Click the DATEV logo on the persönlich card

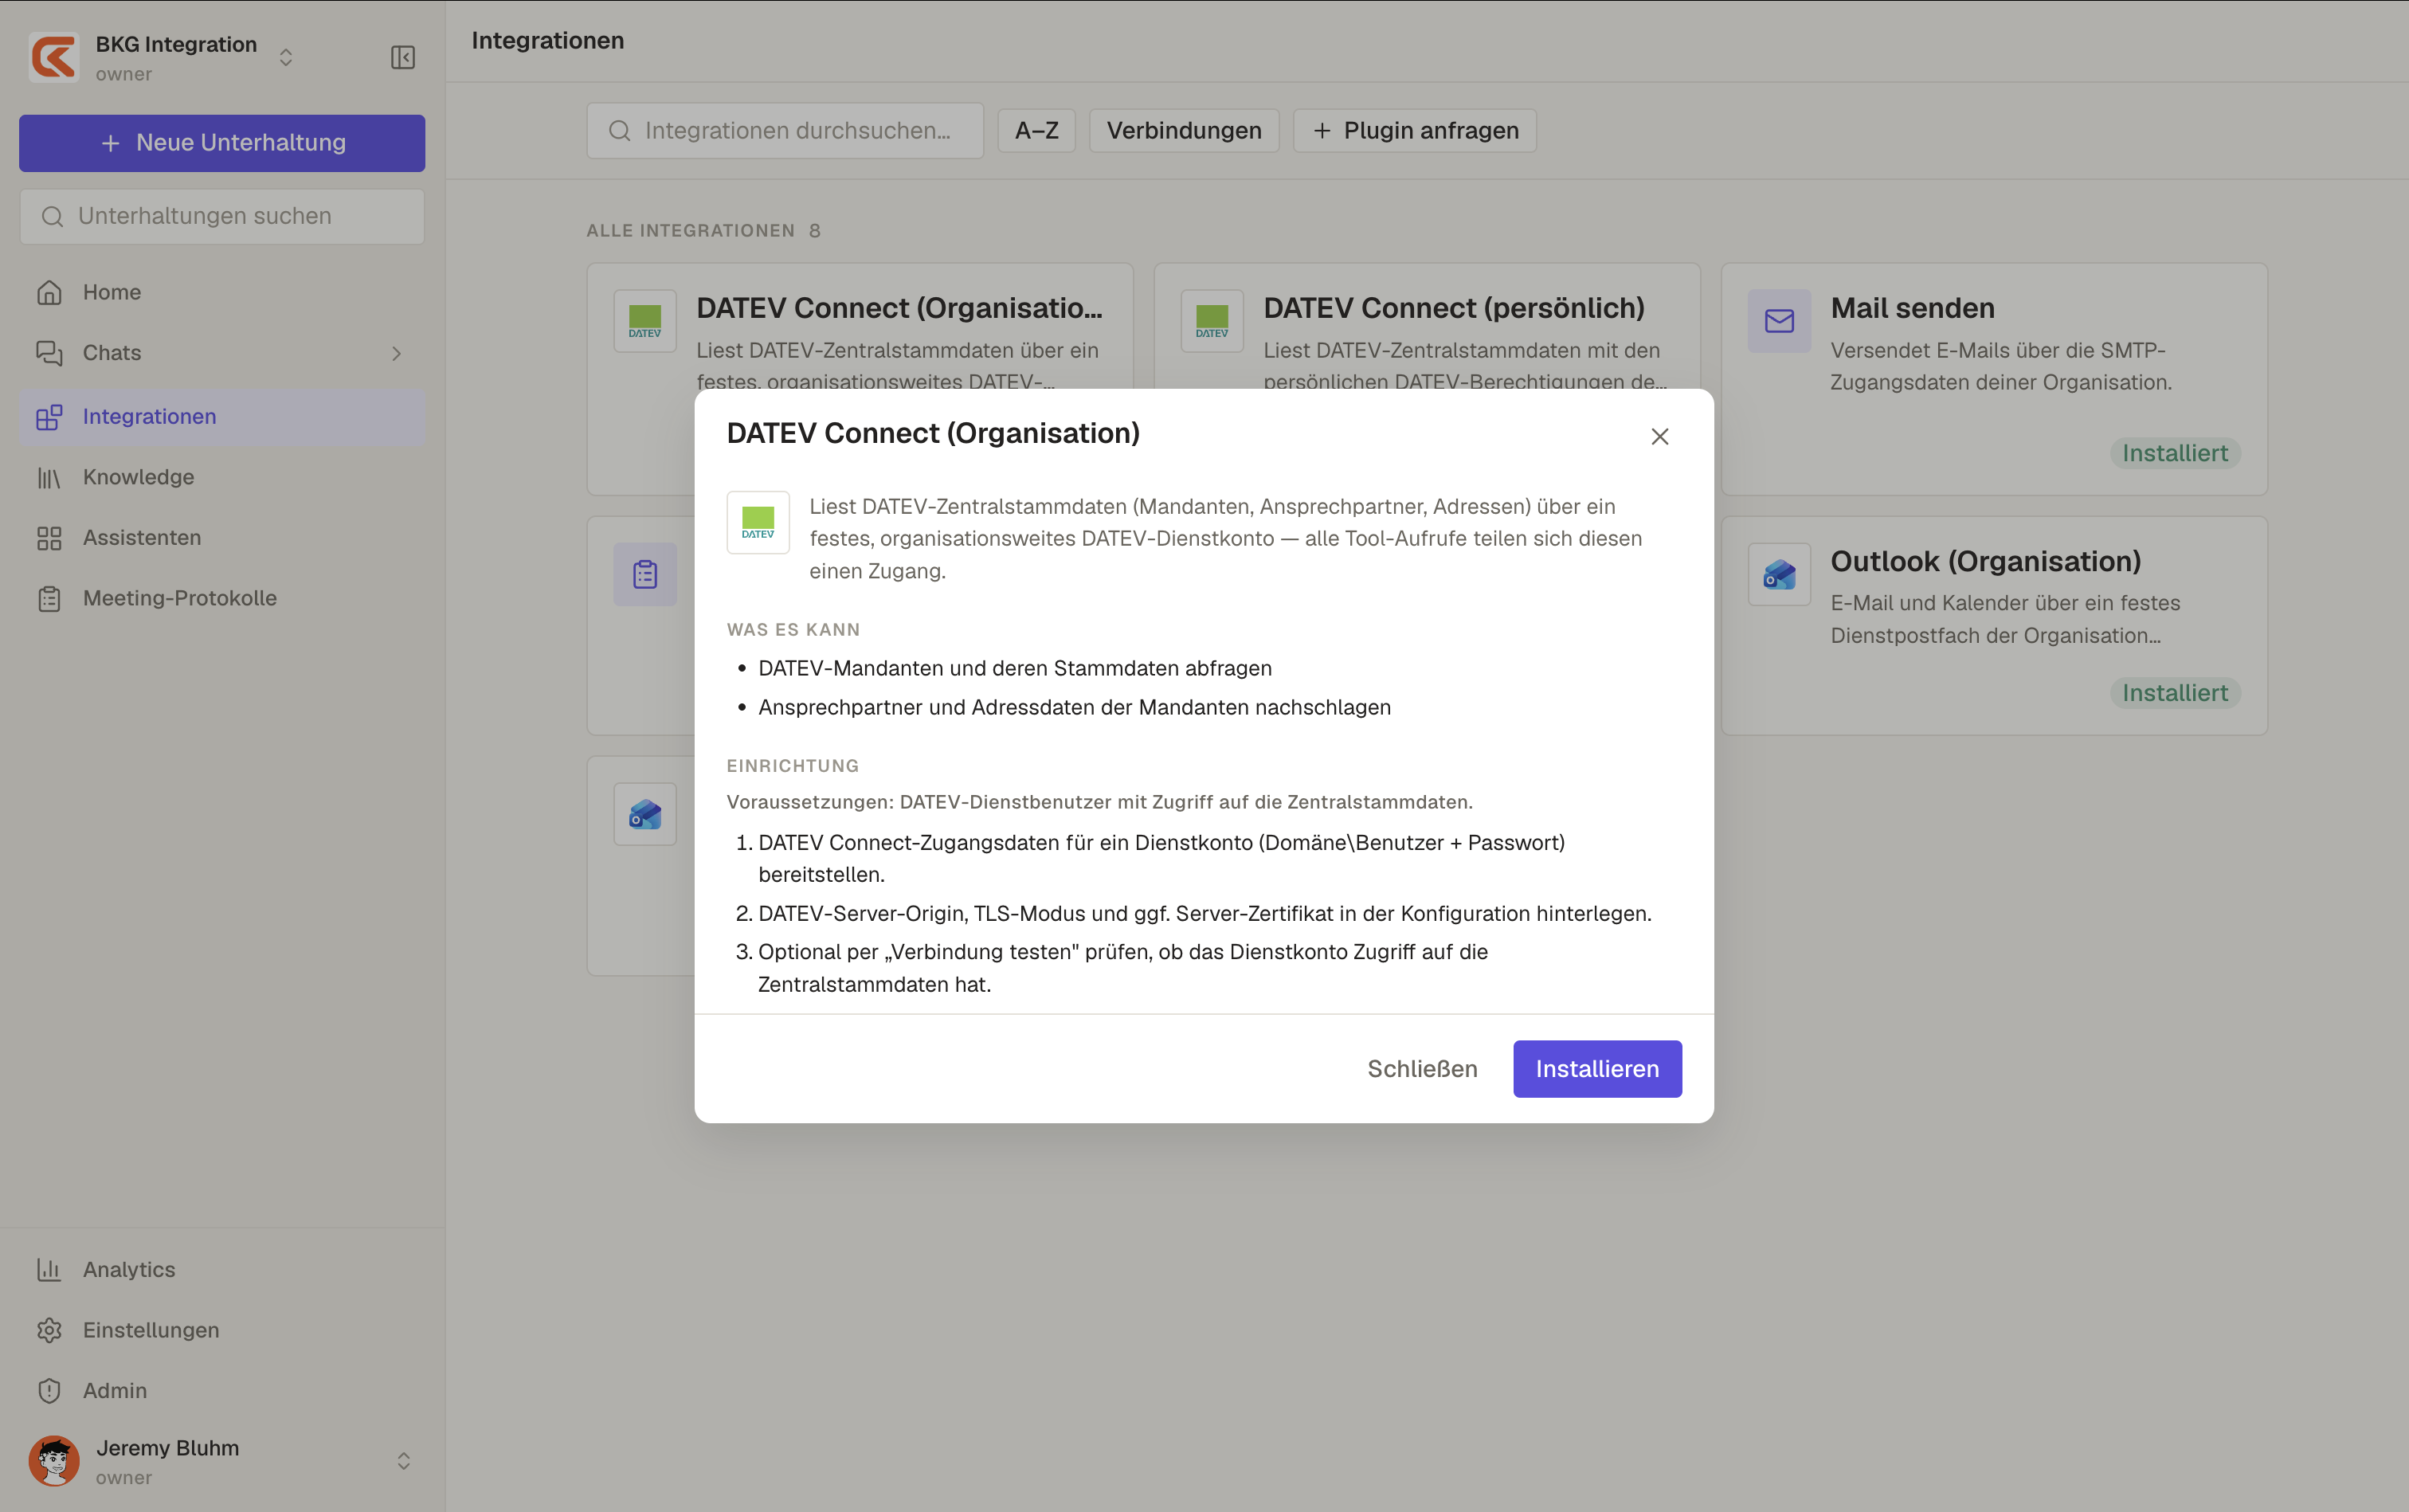coord(1212,321)
